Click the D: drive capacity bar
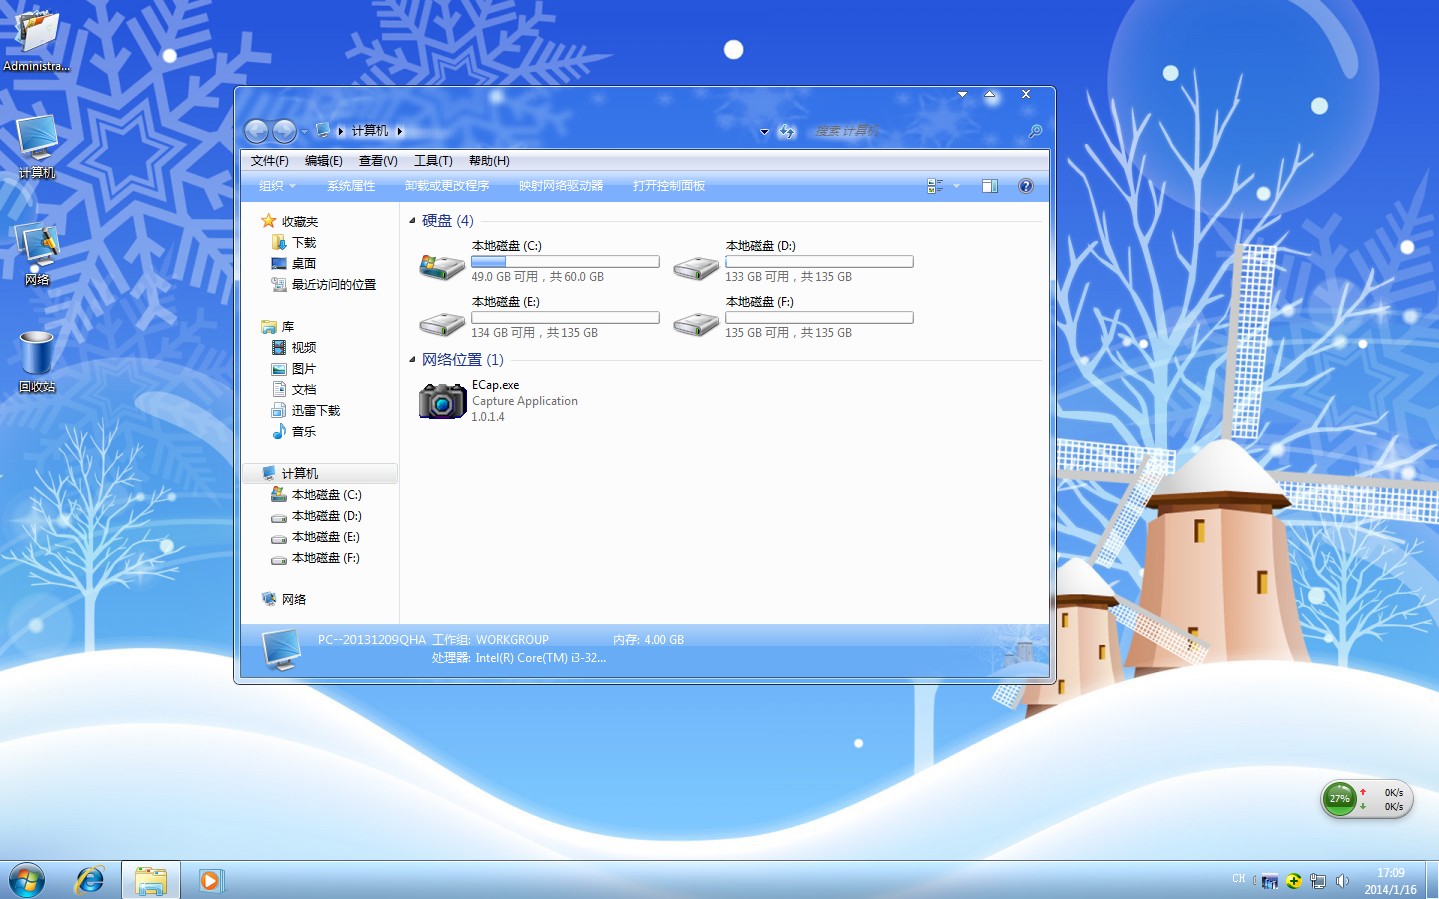1439x899 pixels. click(x=819, y=262)
